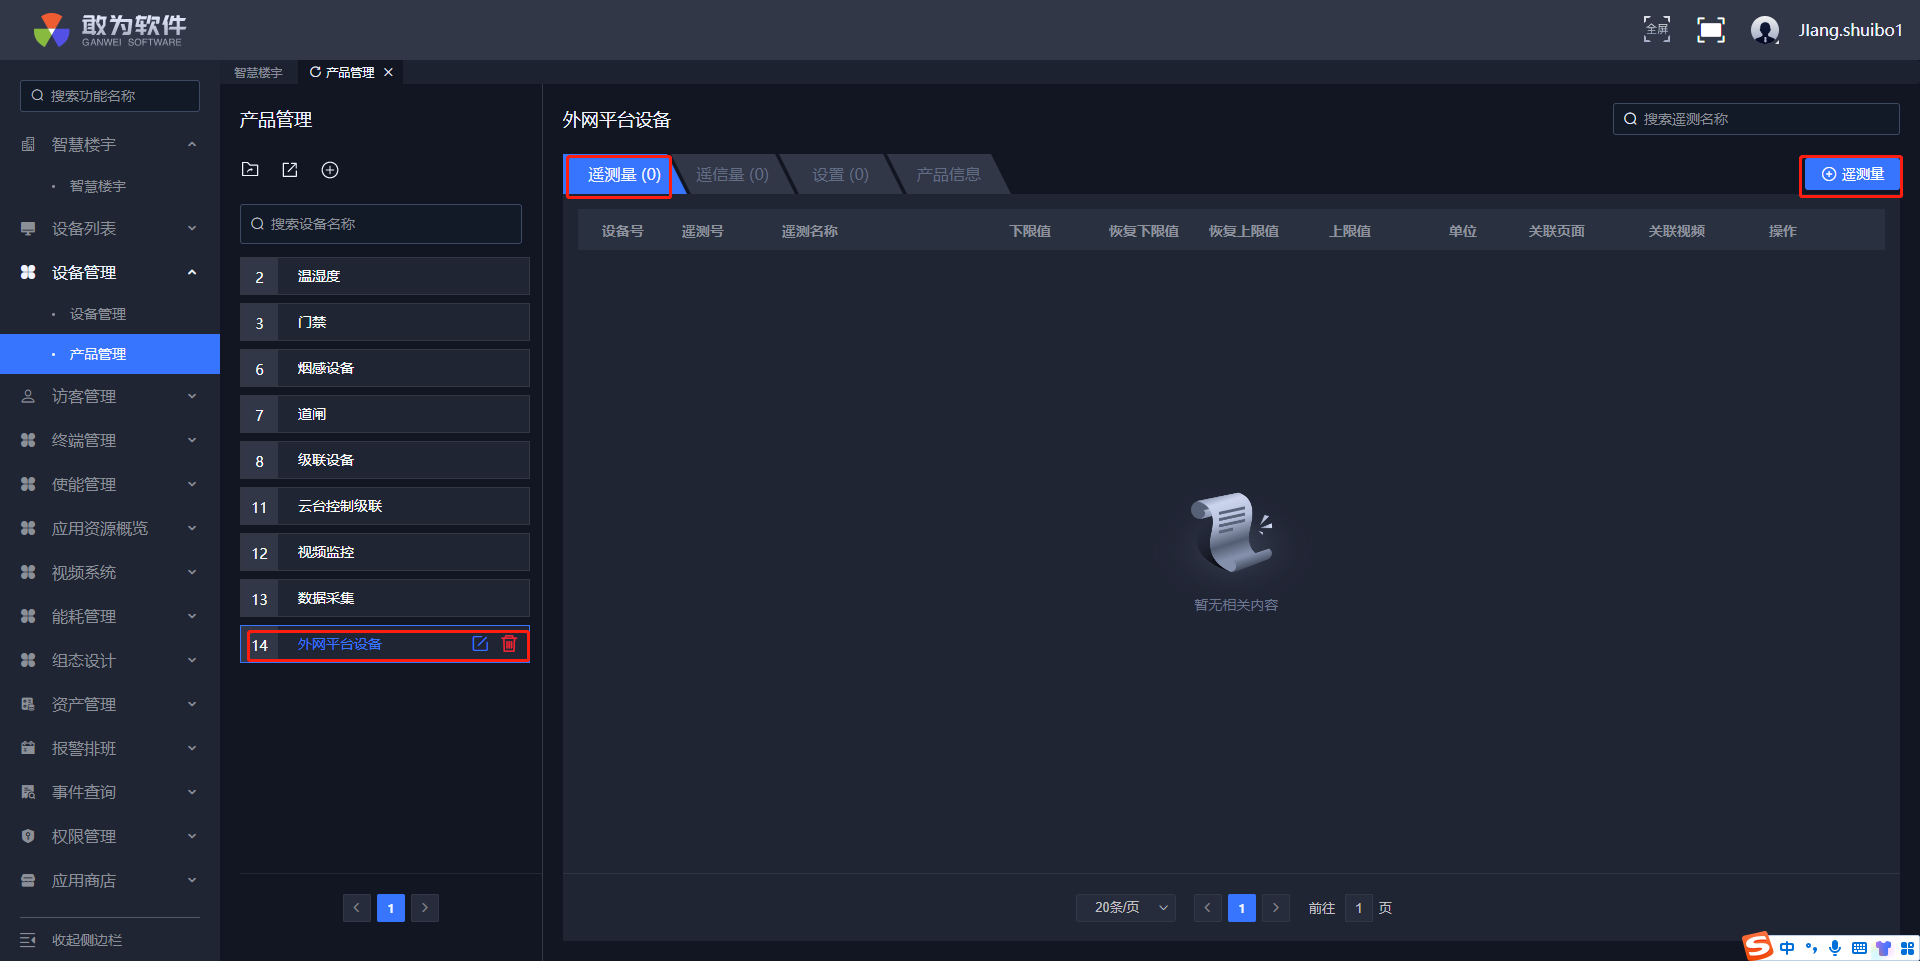Focus the 搜索遥测名称 search field
1920x961 pixels.
1756,119
